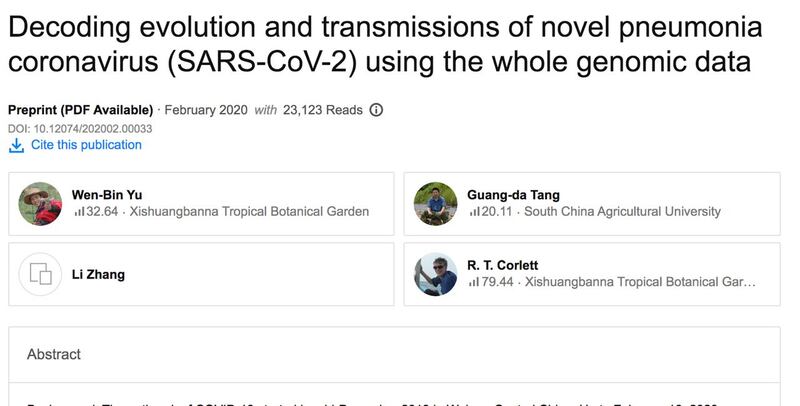This screenshot has width=800, height=406.
Task: Click Wen-Bin Yu's Xishuangbanna Tropical Botanical Garden affiliation
Action: tap(247, 212)
